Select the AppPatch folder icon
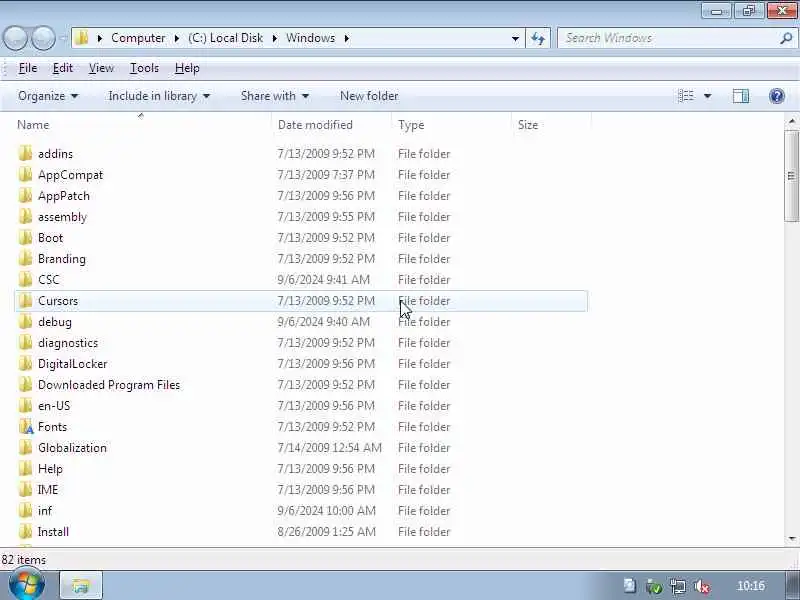This screenshot has height=600, width=800. tap(25, 195)
